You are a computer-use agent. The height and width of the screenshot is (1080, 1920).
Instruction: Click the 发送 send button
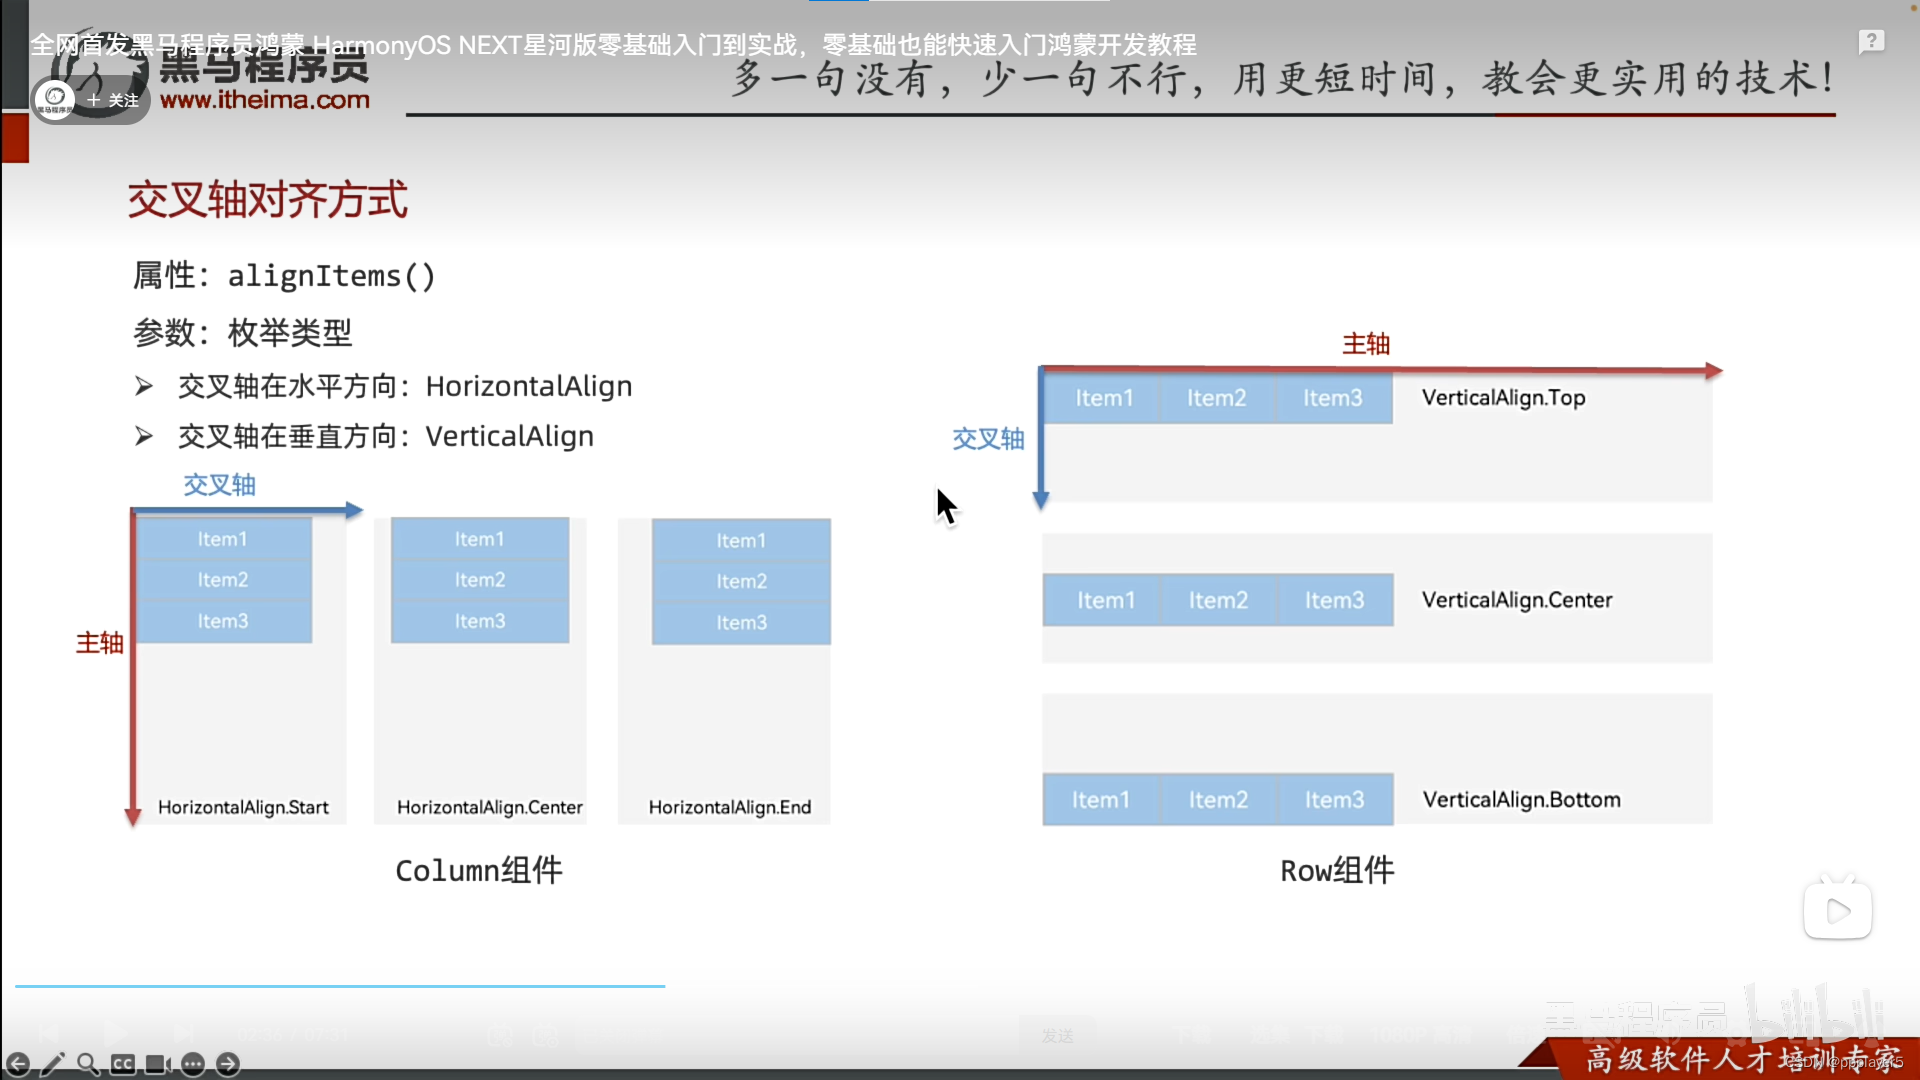pos(1057,1036)
